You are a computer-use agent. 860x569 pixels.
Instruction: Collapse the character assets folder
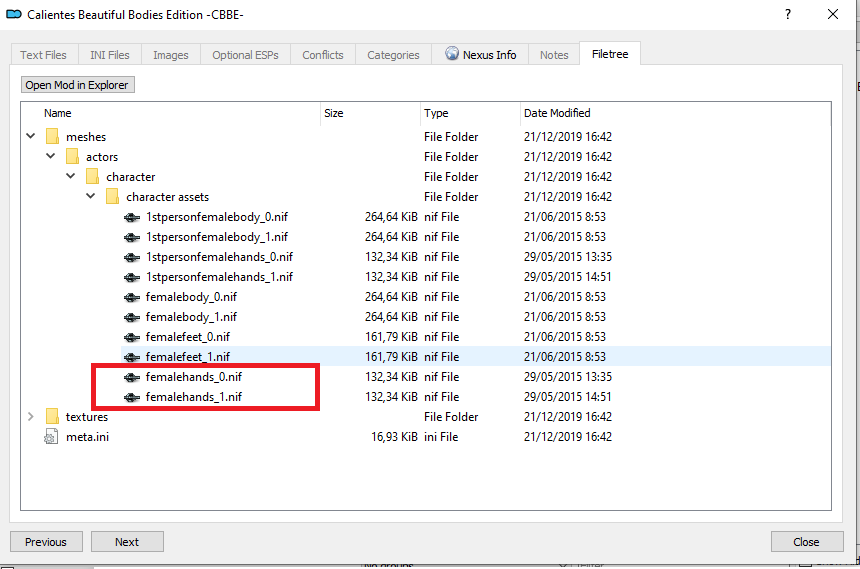pos(90,196)
